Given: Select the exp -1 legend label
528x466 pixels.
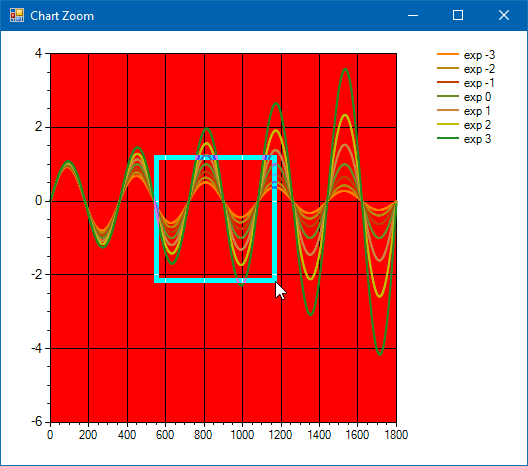Looking at the screenshot, I should pyautogui.click(x=479, y=83).
